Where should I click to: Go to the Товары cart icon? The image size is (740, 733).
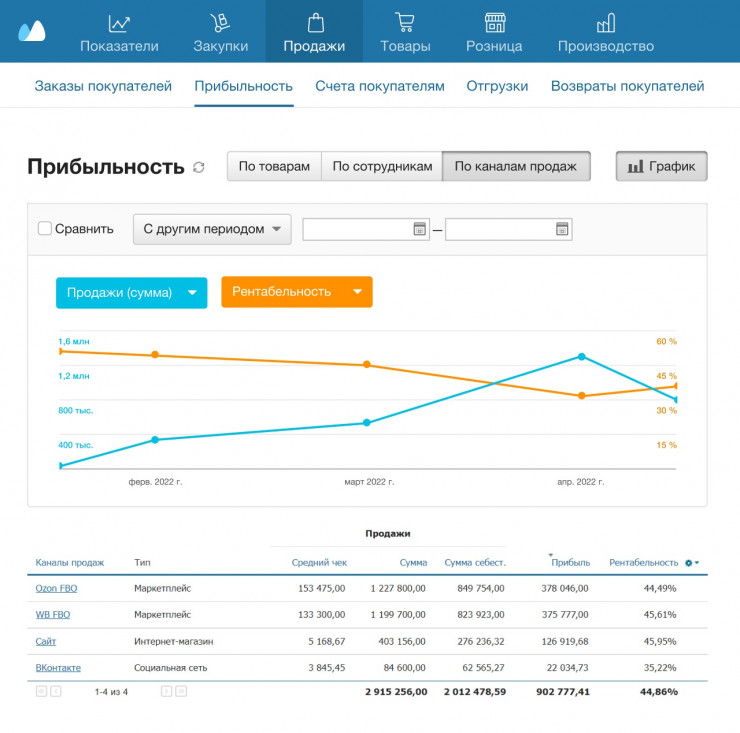point(405,23)
